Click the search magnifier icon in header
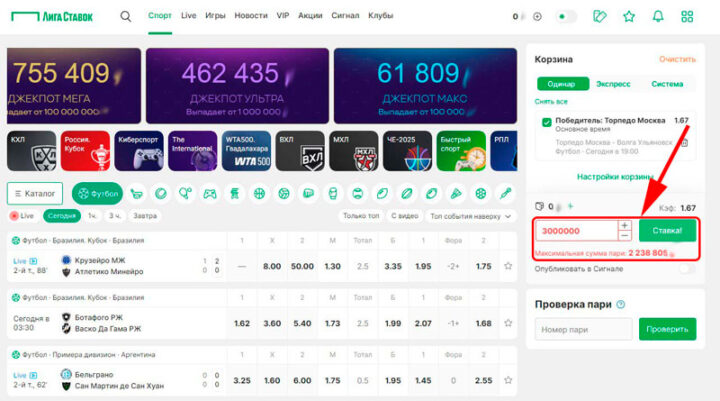 [x=125, y=16]
